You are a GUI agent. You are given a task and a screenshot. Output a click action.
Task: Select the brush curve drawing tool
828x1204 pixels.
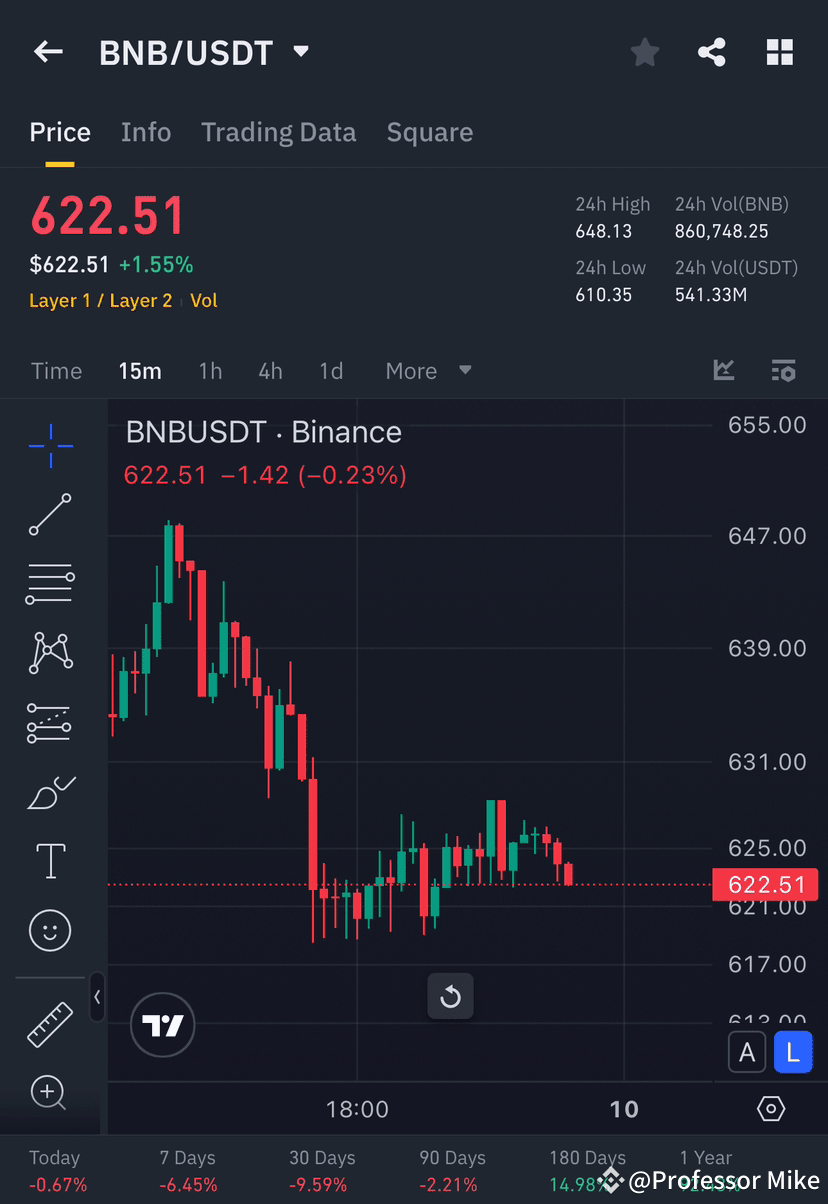pyautogui.click(x=49, y=791)
